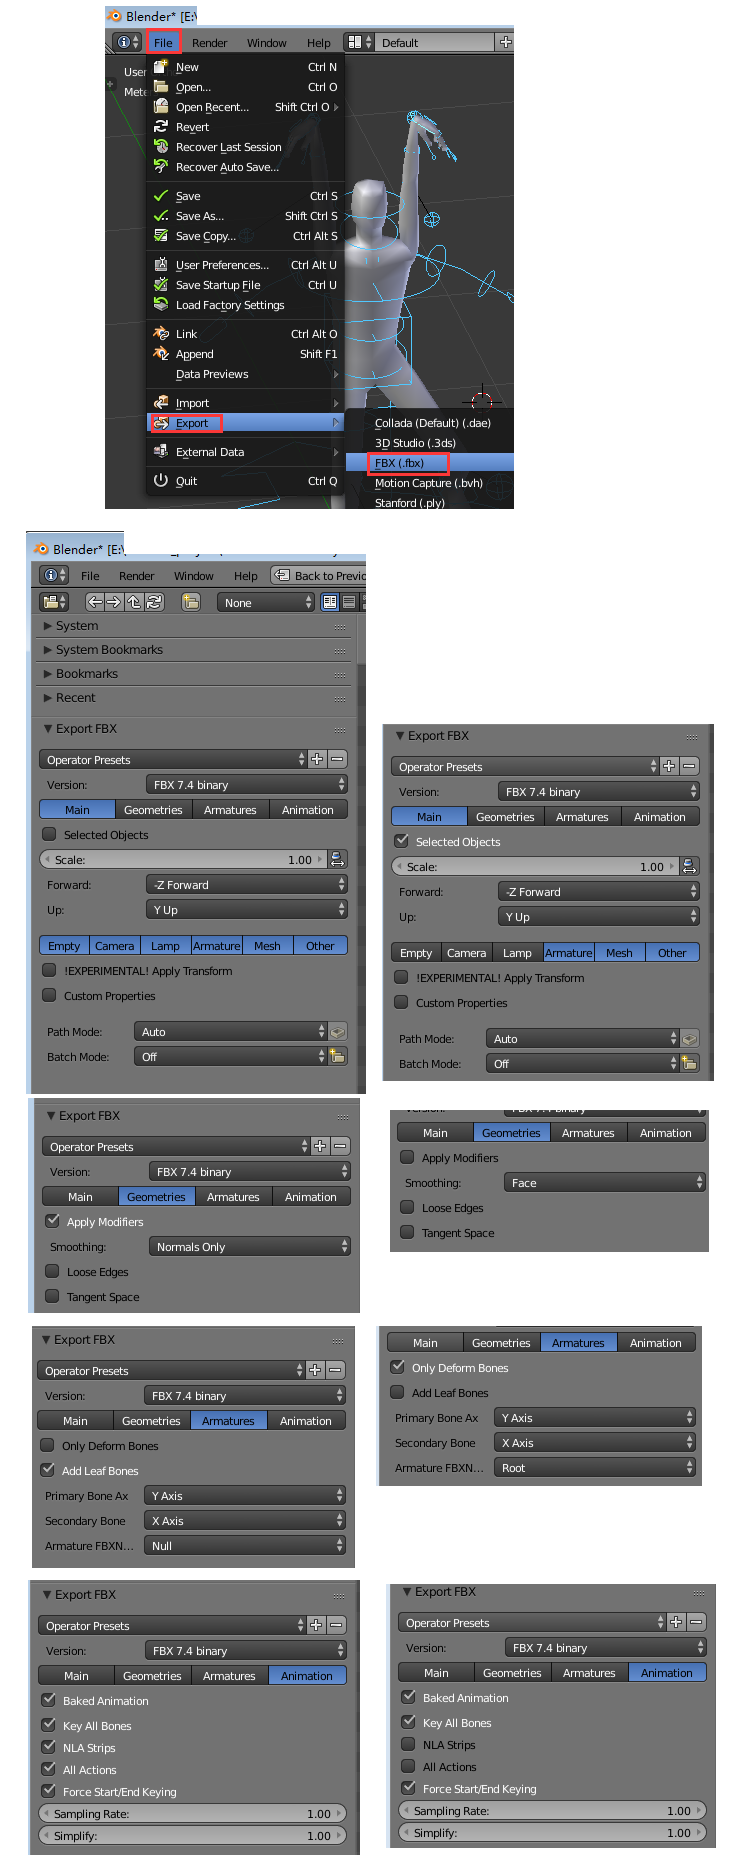The width and height of the screenshot is (746, 1864).
Task: Add operator preset in Animation panel with NLA Strips unchecked
Action: 676,1622
